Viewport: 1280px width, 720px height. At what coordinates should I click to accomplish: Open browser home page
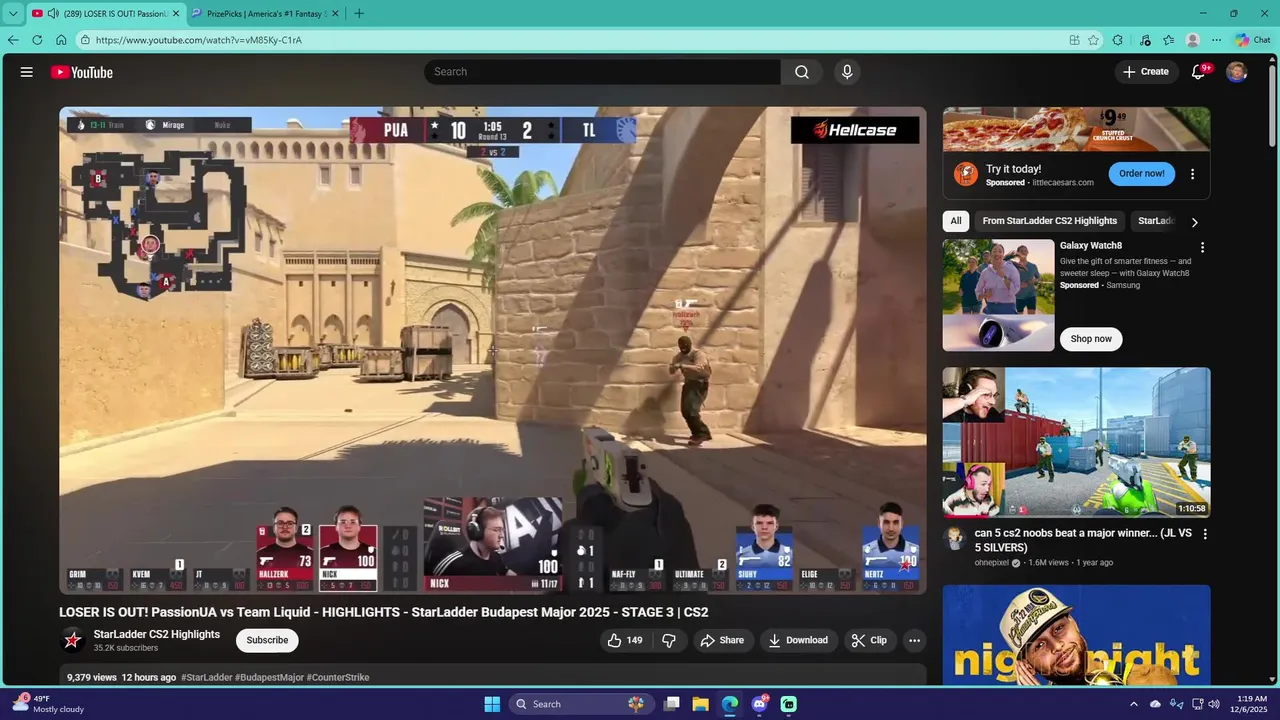pyautogui.click(x=61, y=40)
